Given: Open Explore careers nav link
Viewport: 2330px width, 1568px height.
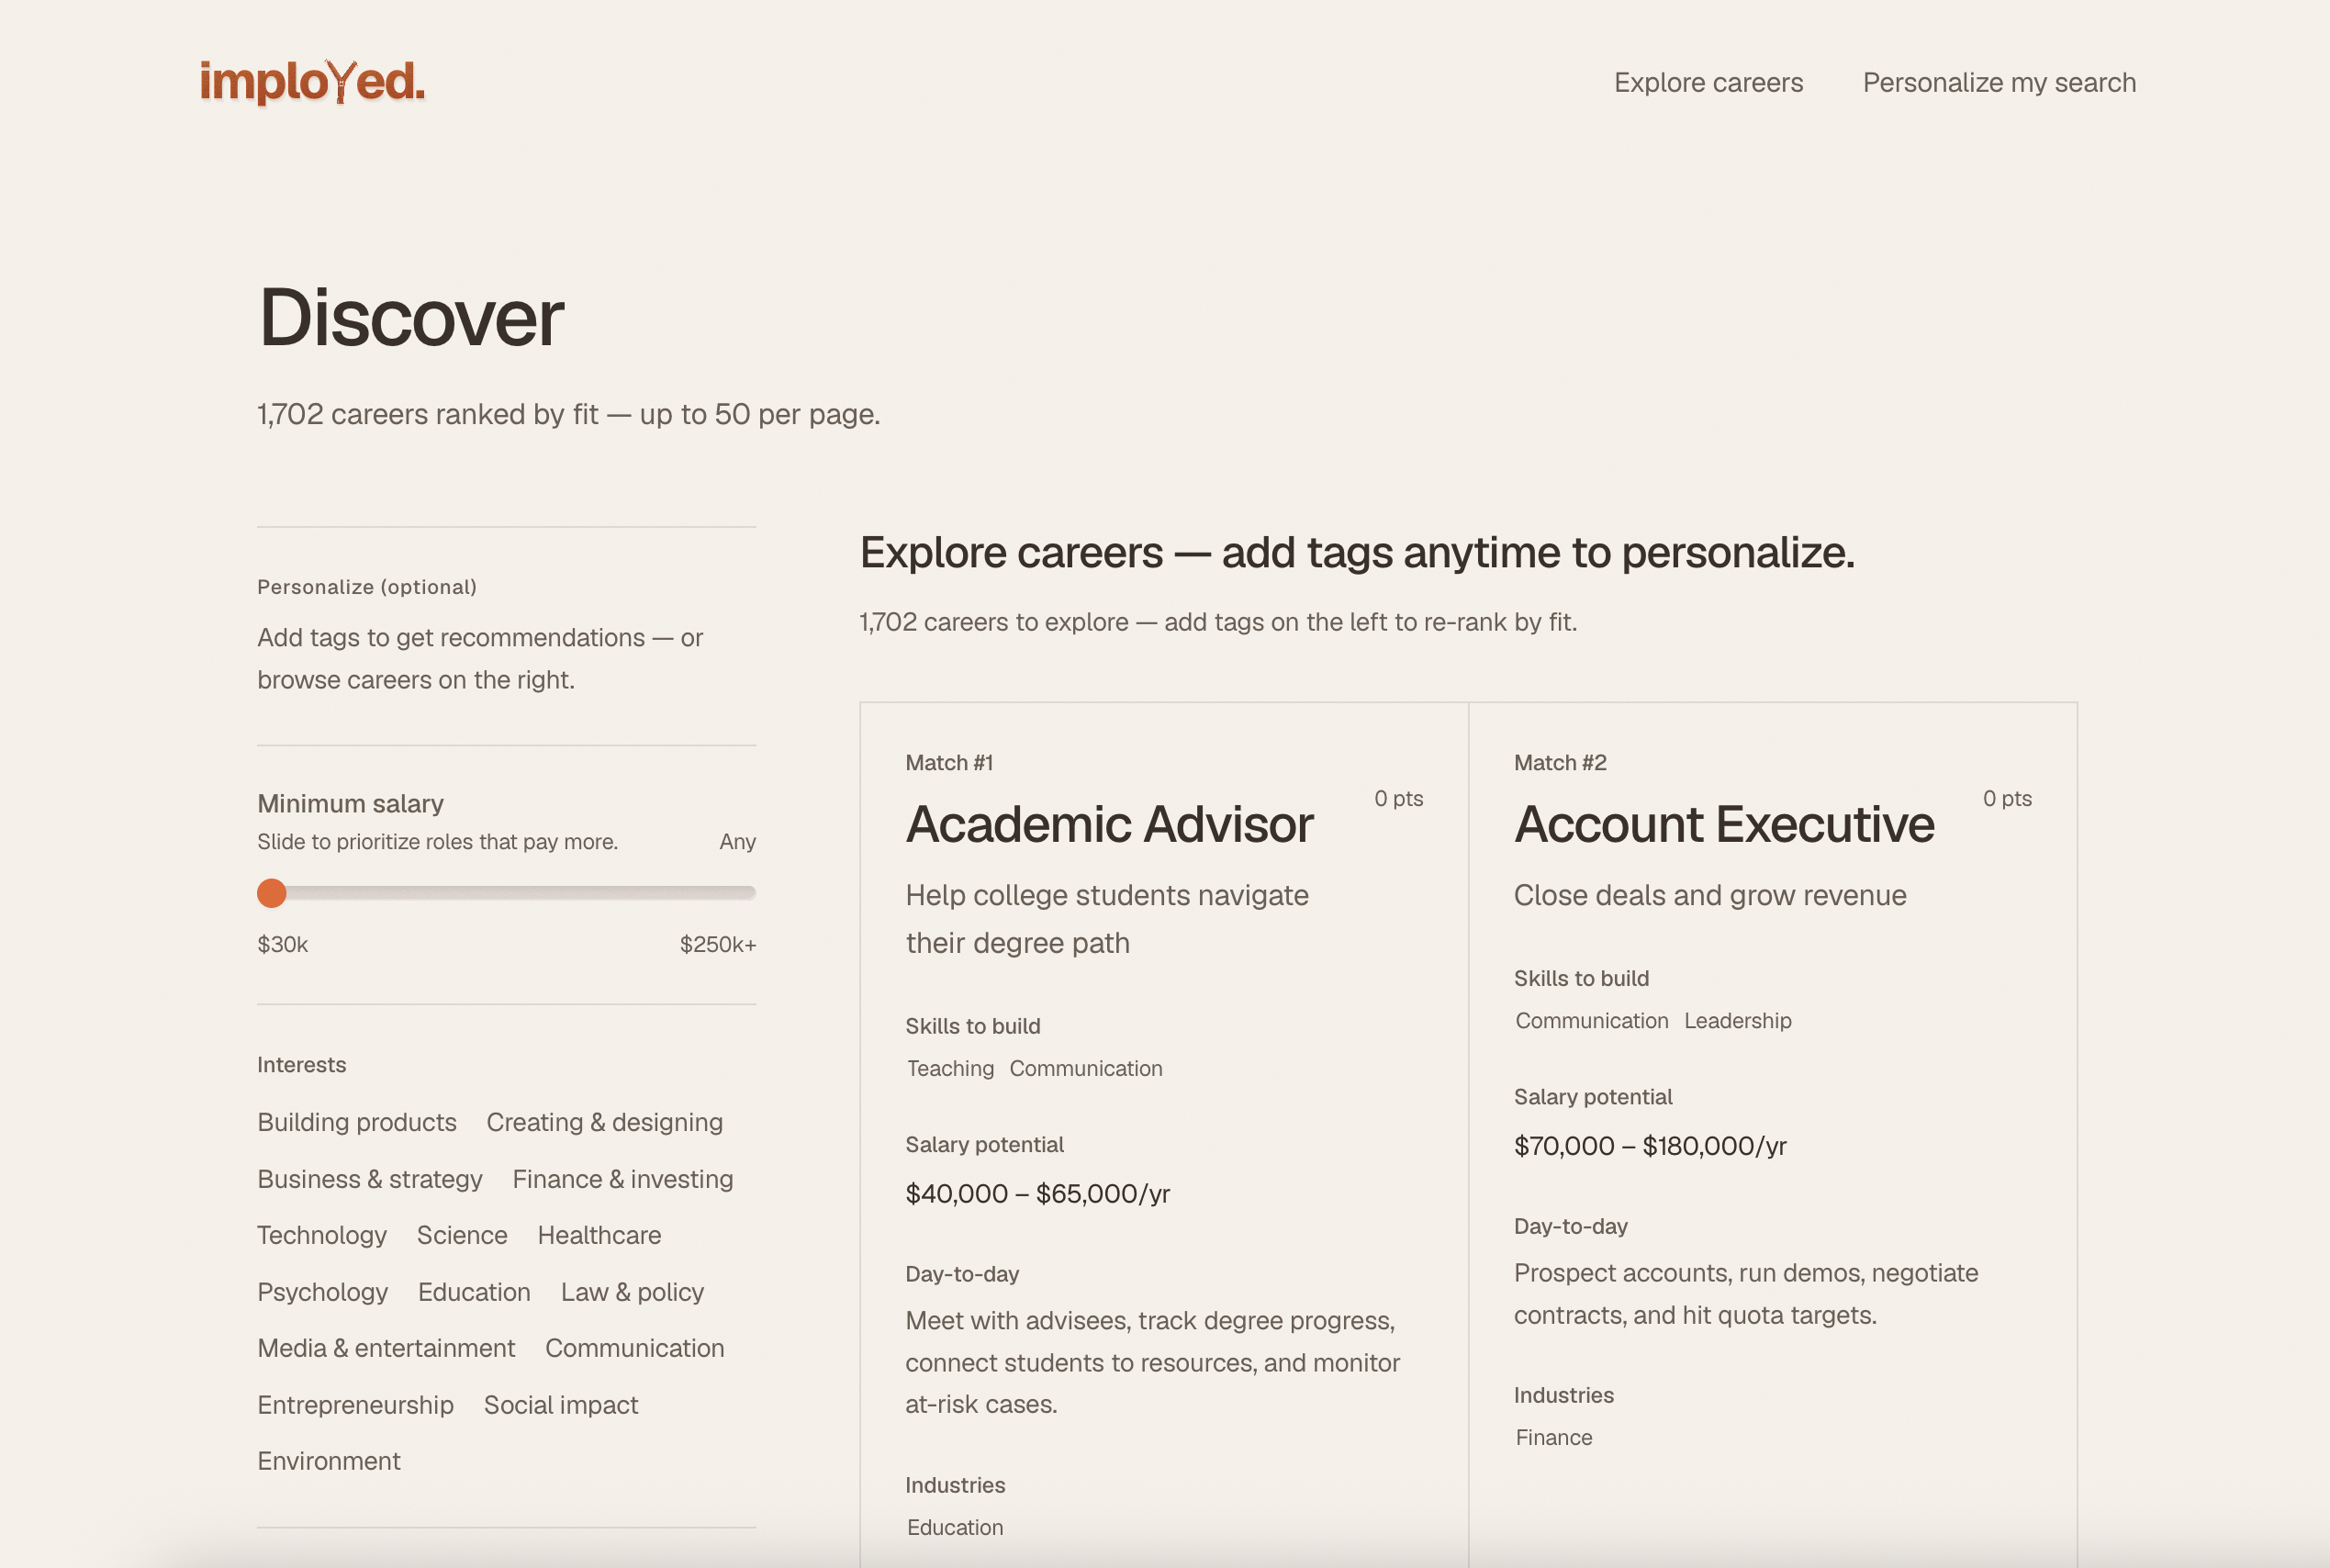Looking at the screenshot, I should pos(1708,83).
